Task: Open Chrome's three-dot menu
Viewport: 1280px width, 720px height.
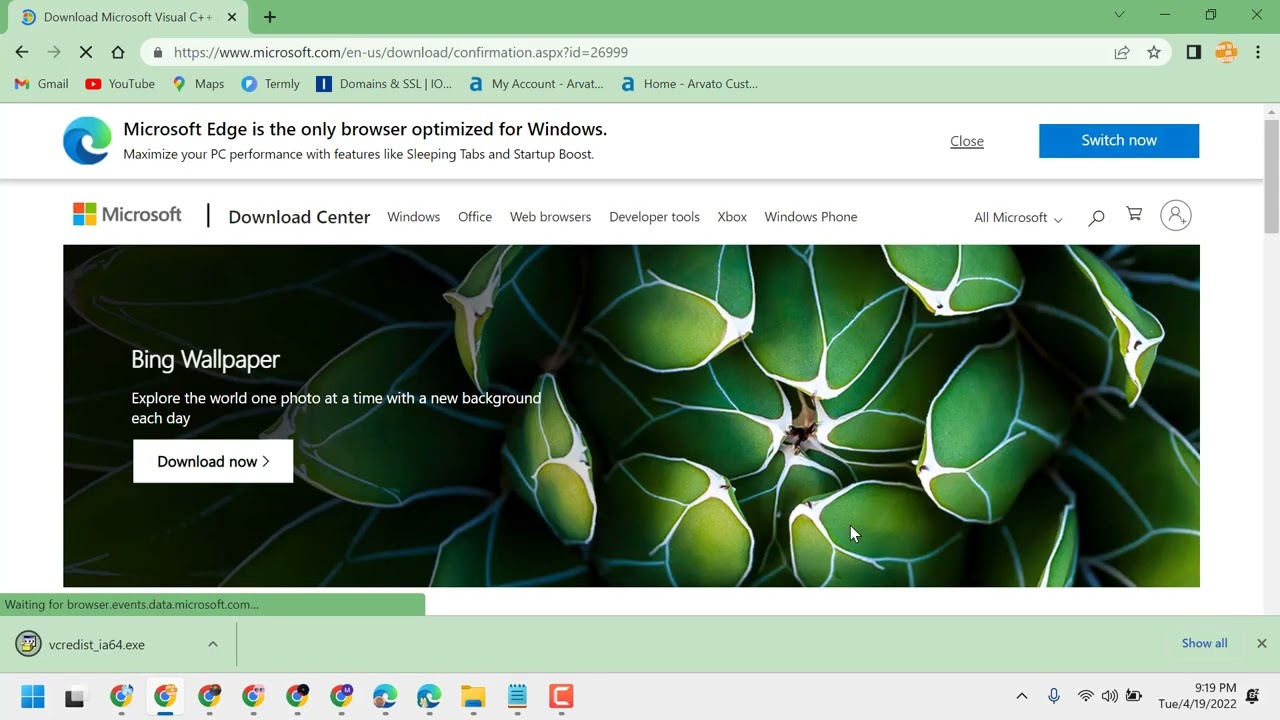Action: (x=1258, y=52)
